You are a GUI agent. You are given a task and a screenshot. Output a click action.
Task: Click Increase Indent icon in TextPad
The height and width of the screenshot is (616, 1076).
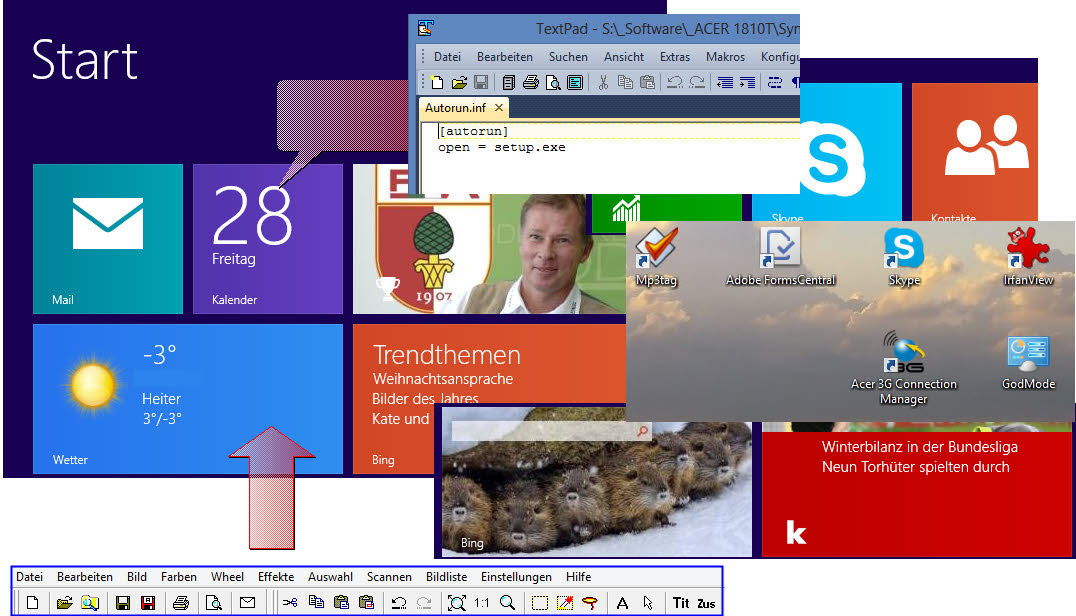(x=747, y=83)
